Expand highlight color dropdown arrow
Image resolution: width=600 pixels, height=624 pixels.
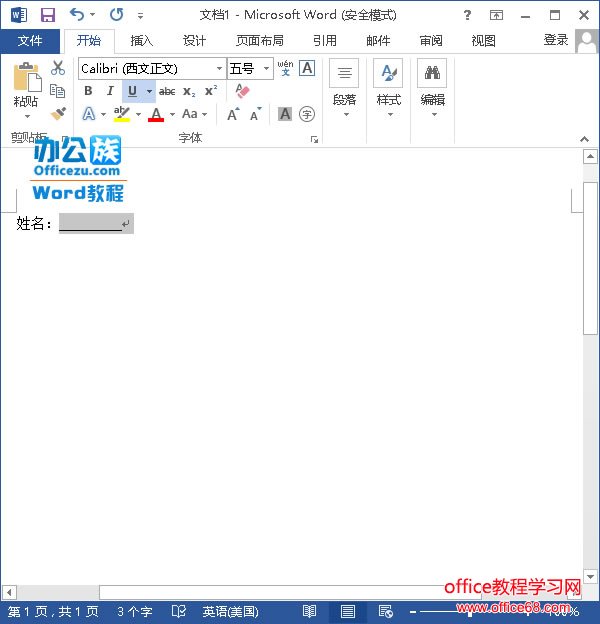[x=138, y=114]
